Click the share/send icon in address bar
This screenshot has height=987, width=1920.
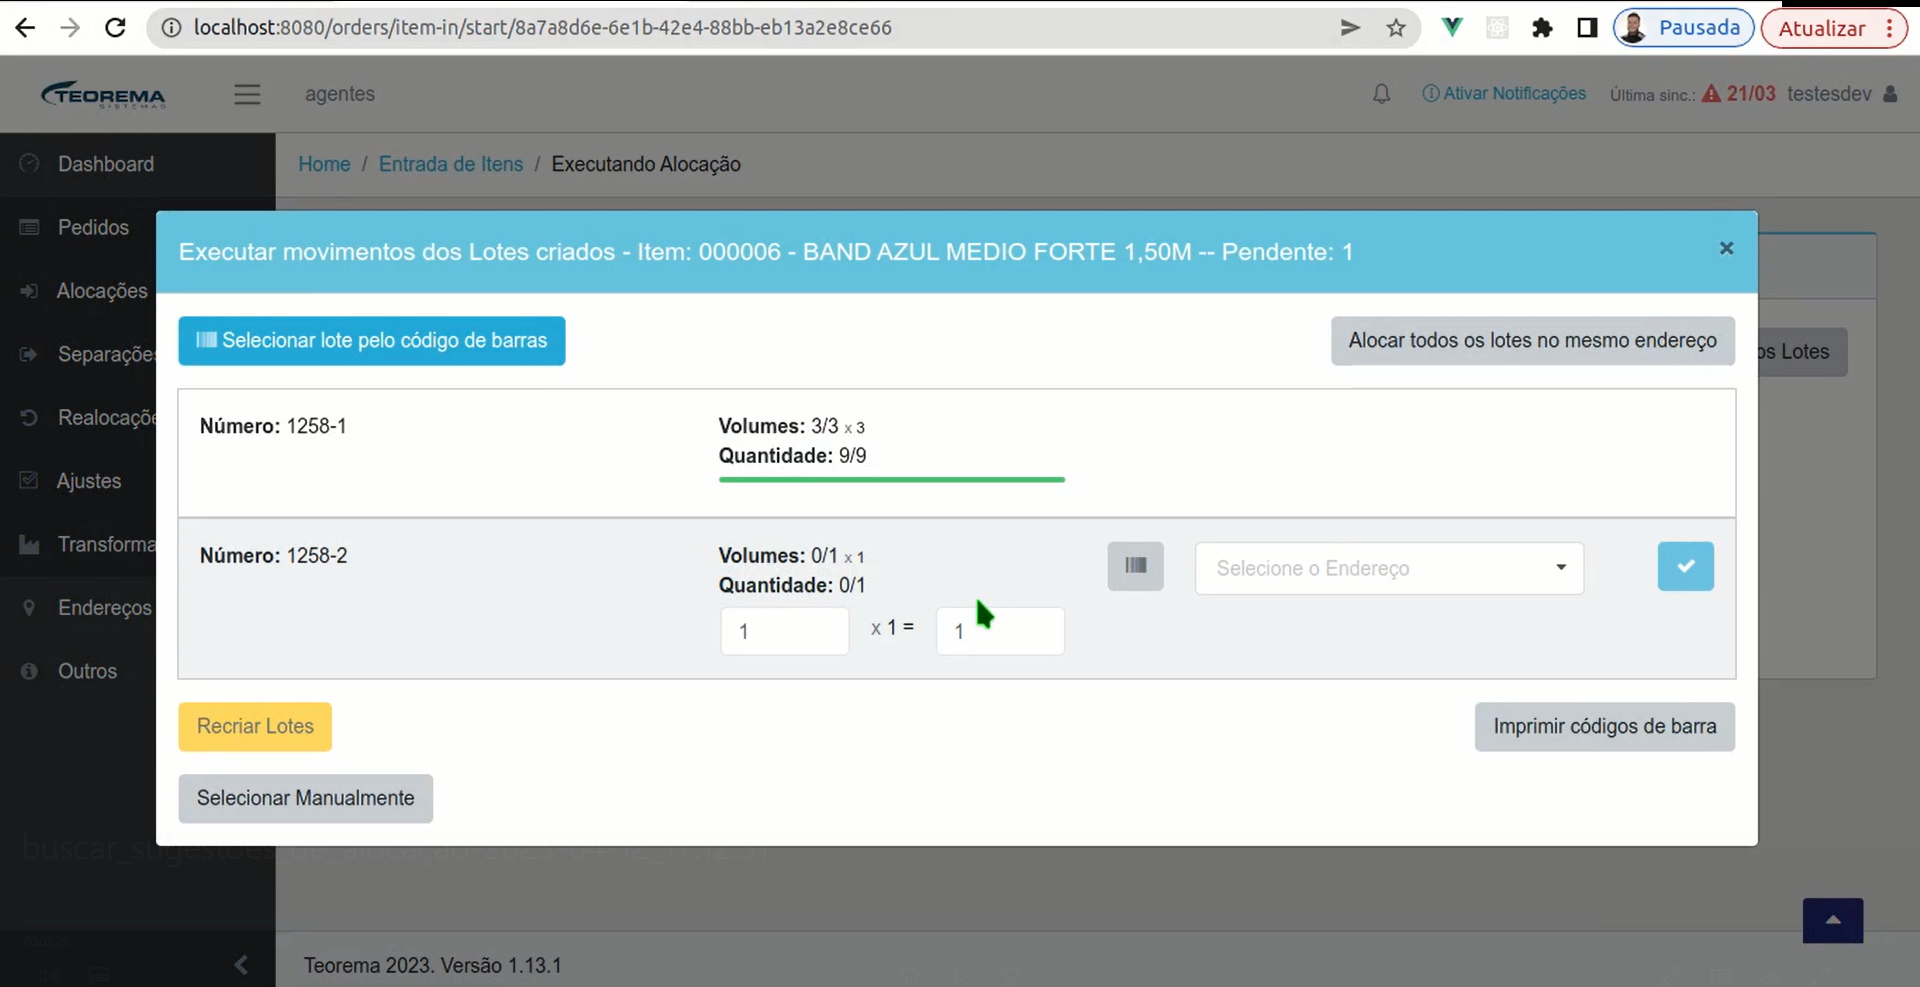(x=1350, y=28)
